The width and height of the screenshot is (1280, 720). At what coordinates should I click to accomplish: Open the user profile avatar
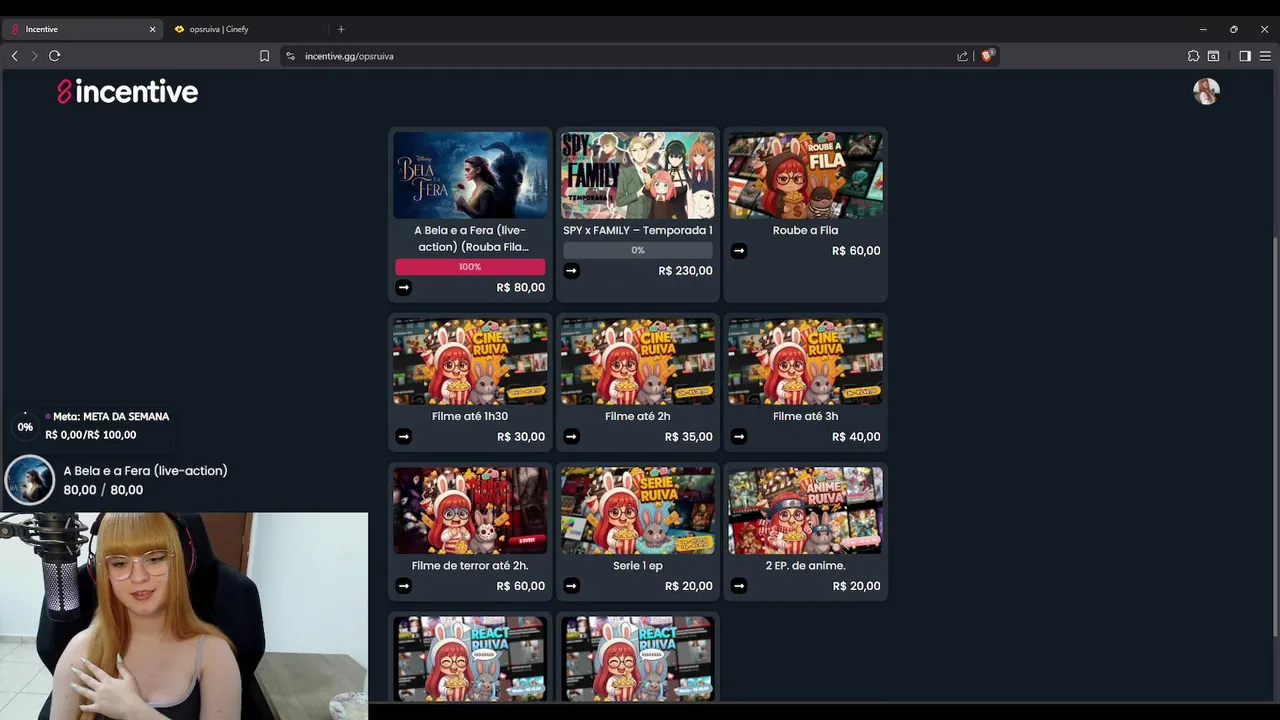tap(1206, 91)
